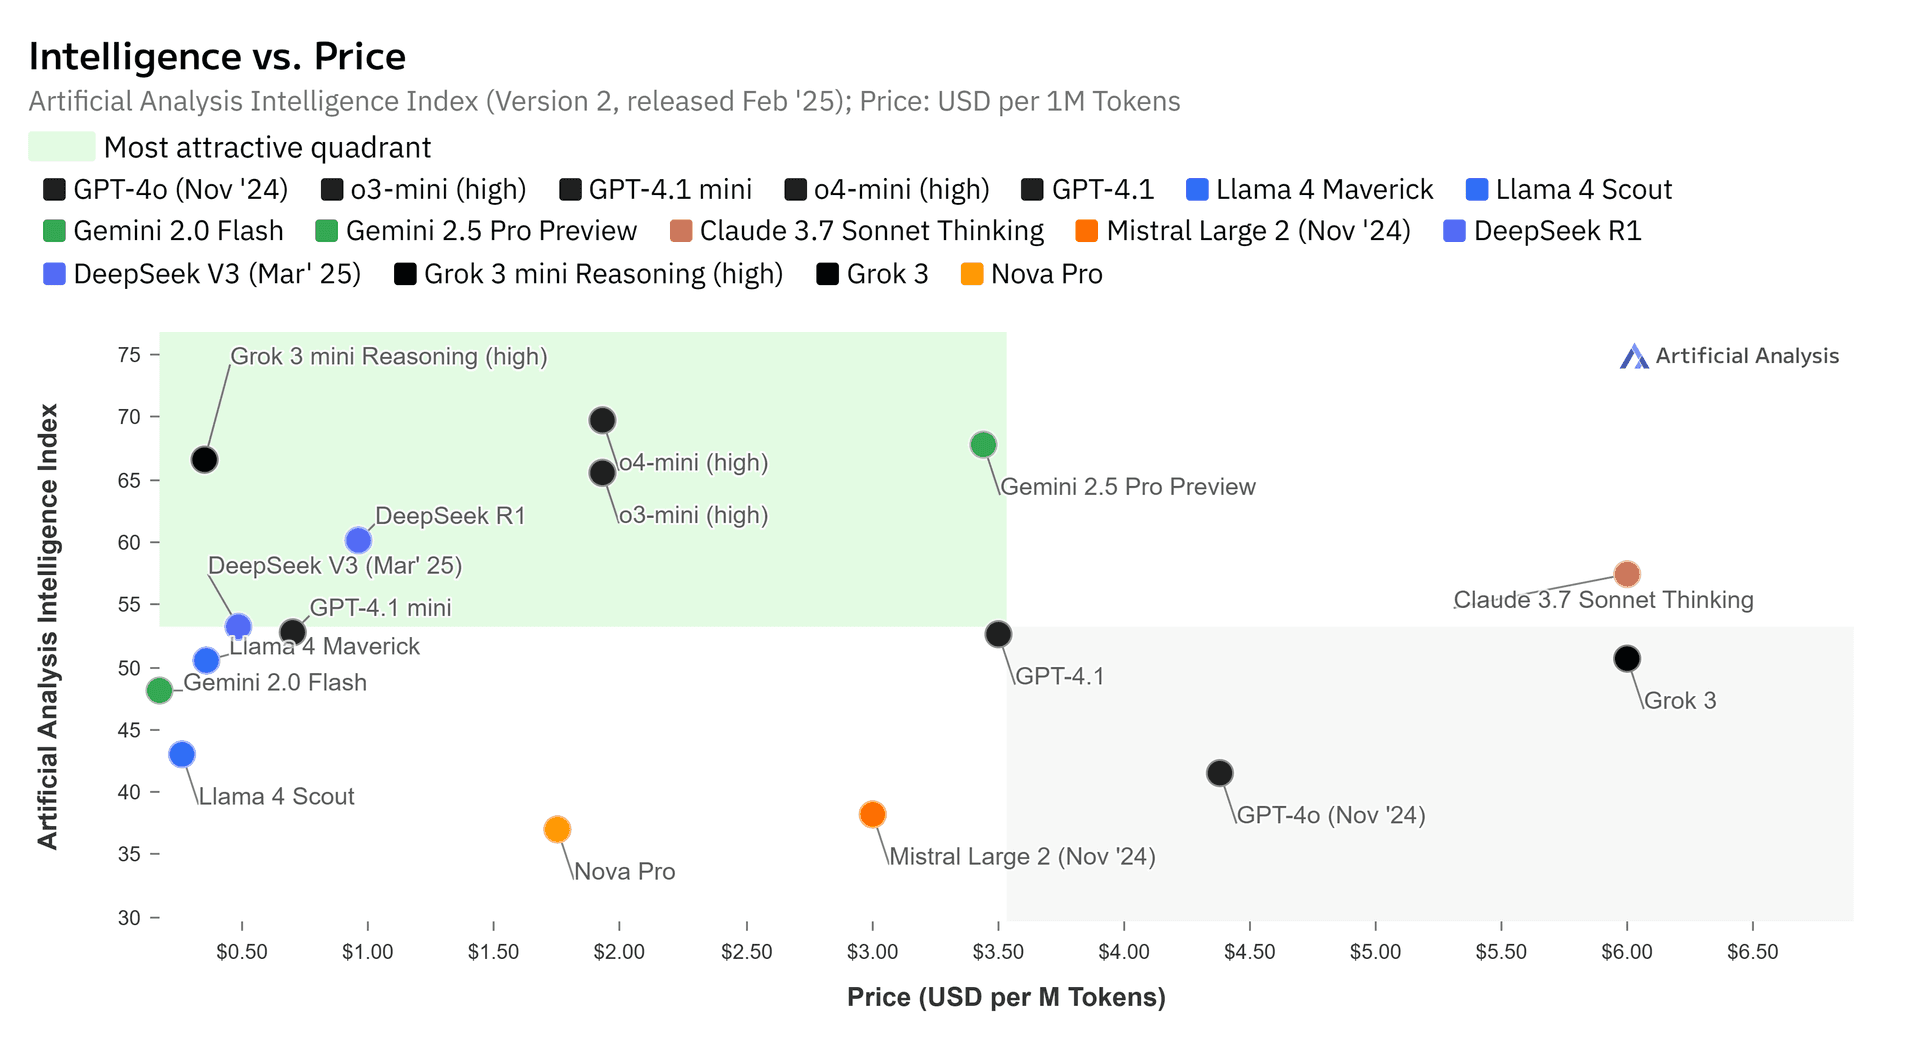Screen dimensions: 1920x1047
Task: Select the Nova Pro data point
Action: pyautogui.click(x=557, y=829)
